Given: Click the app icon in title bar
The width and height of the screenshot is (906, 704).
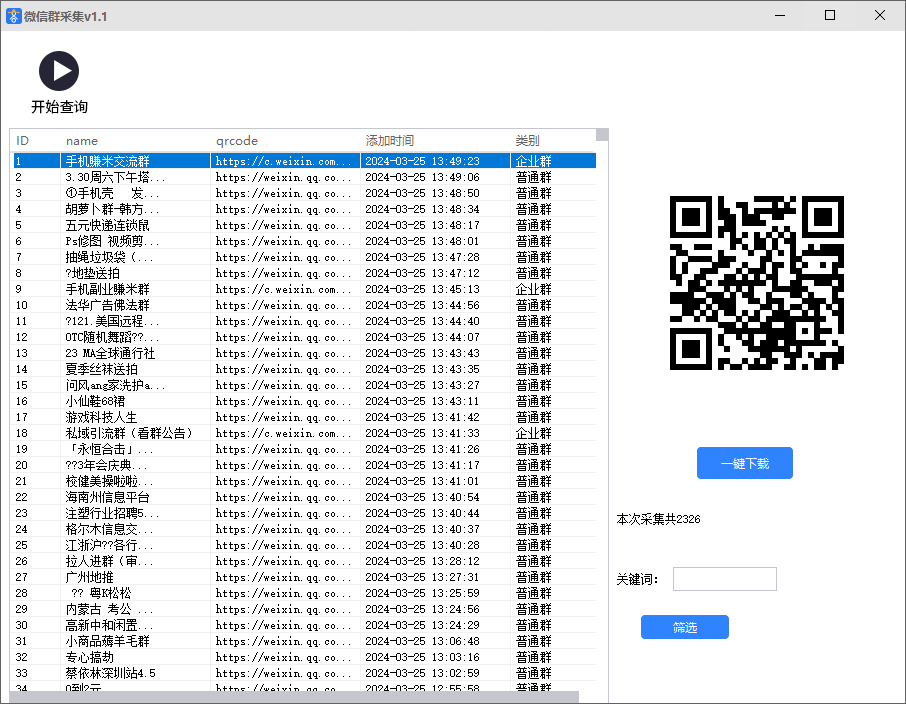Looking at the screenshot, I should 13,16.
